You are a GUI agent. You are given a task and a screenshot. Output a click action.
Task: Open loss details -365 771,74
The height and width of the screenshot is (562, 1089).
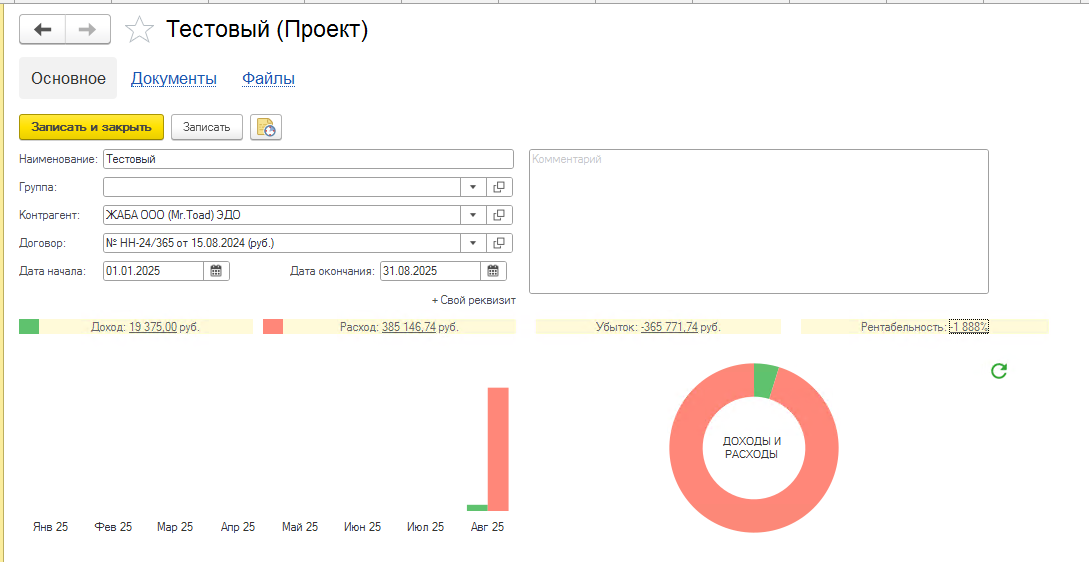point(669,327)
